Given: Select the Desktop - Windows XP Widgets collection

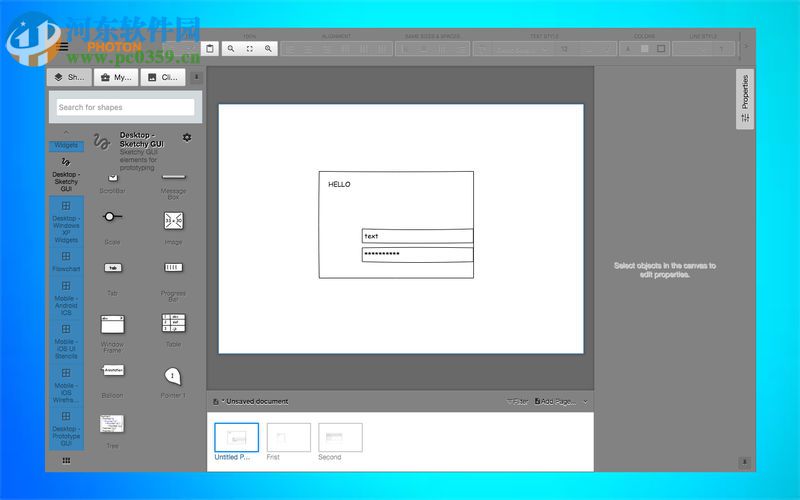Looking at the screenshot, I should [66, 222].
